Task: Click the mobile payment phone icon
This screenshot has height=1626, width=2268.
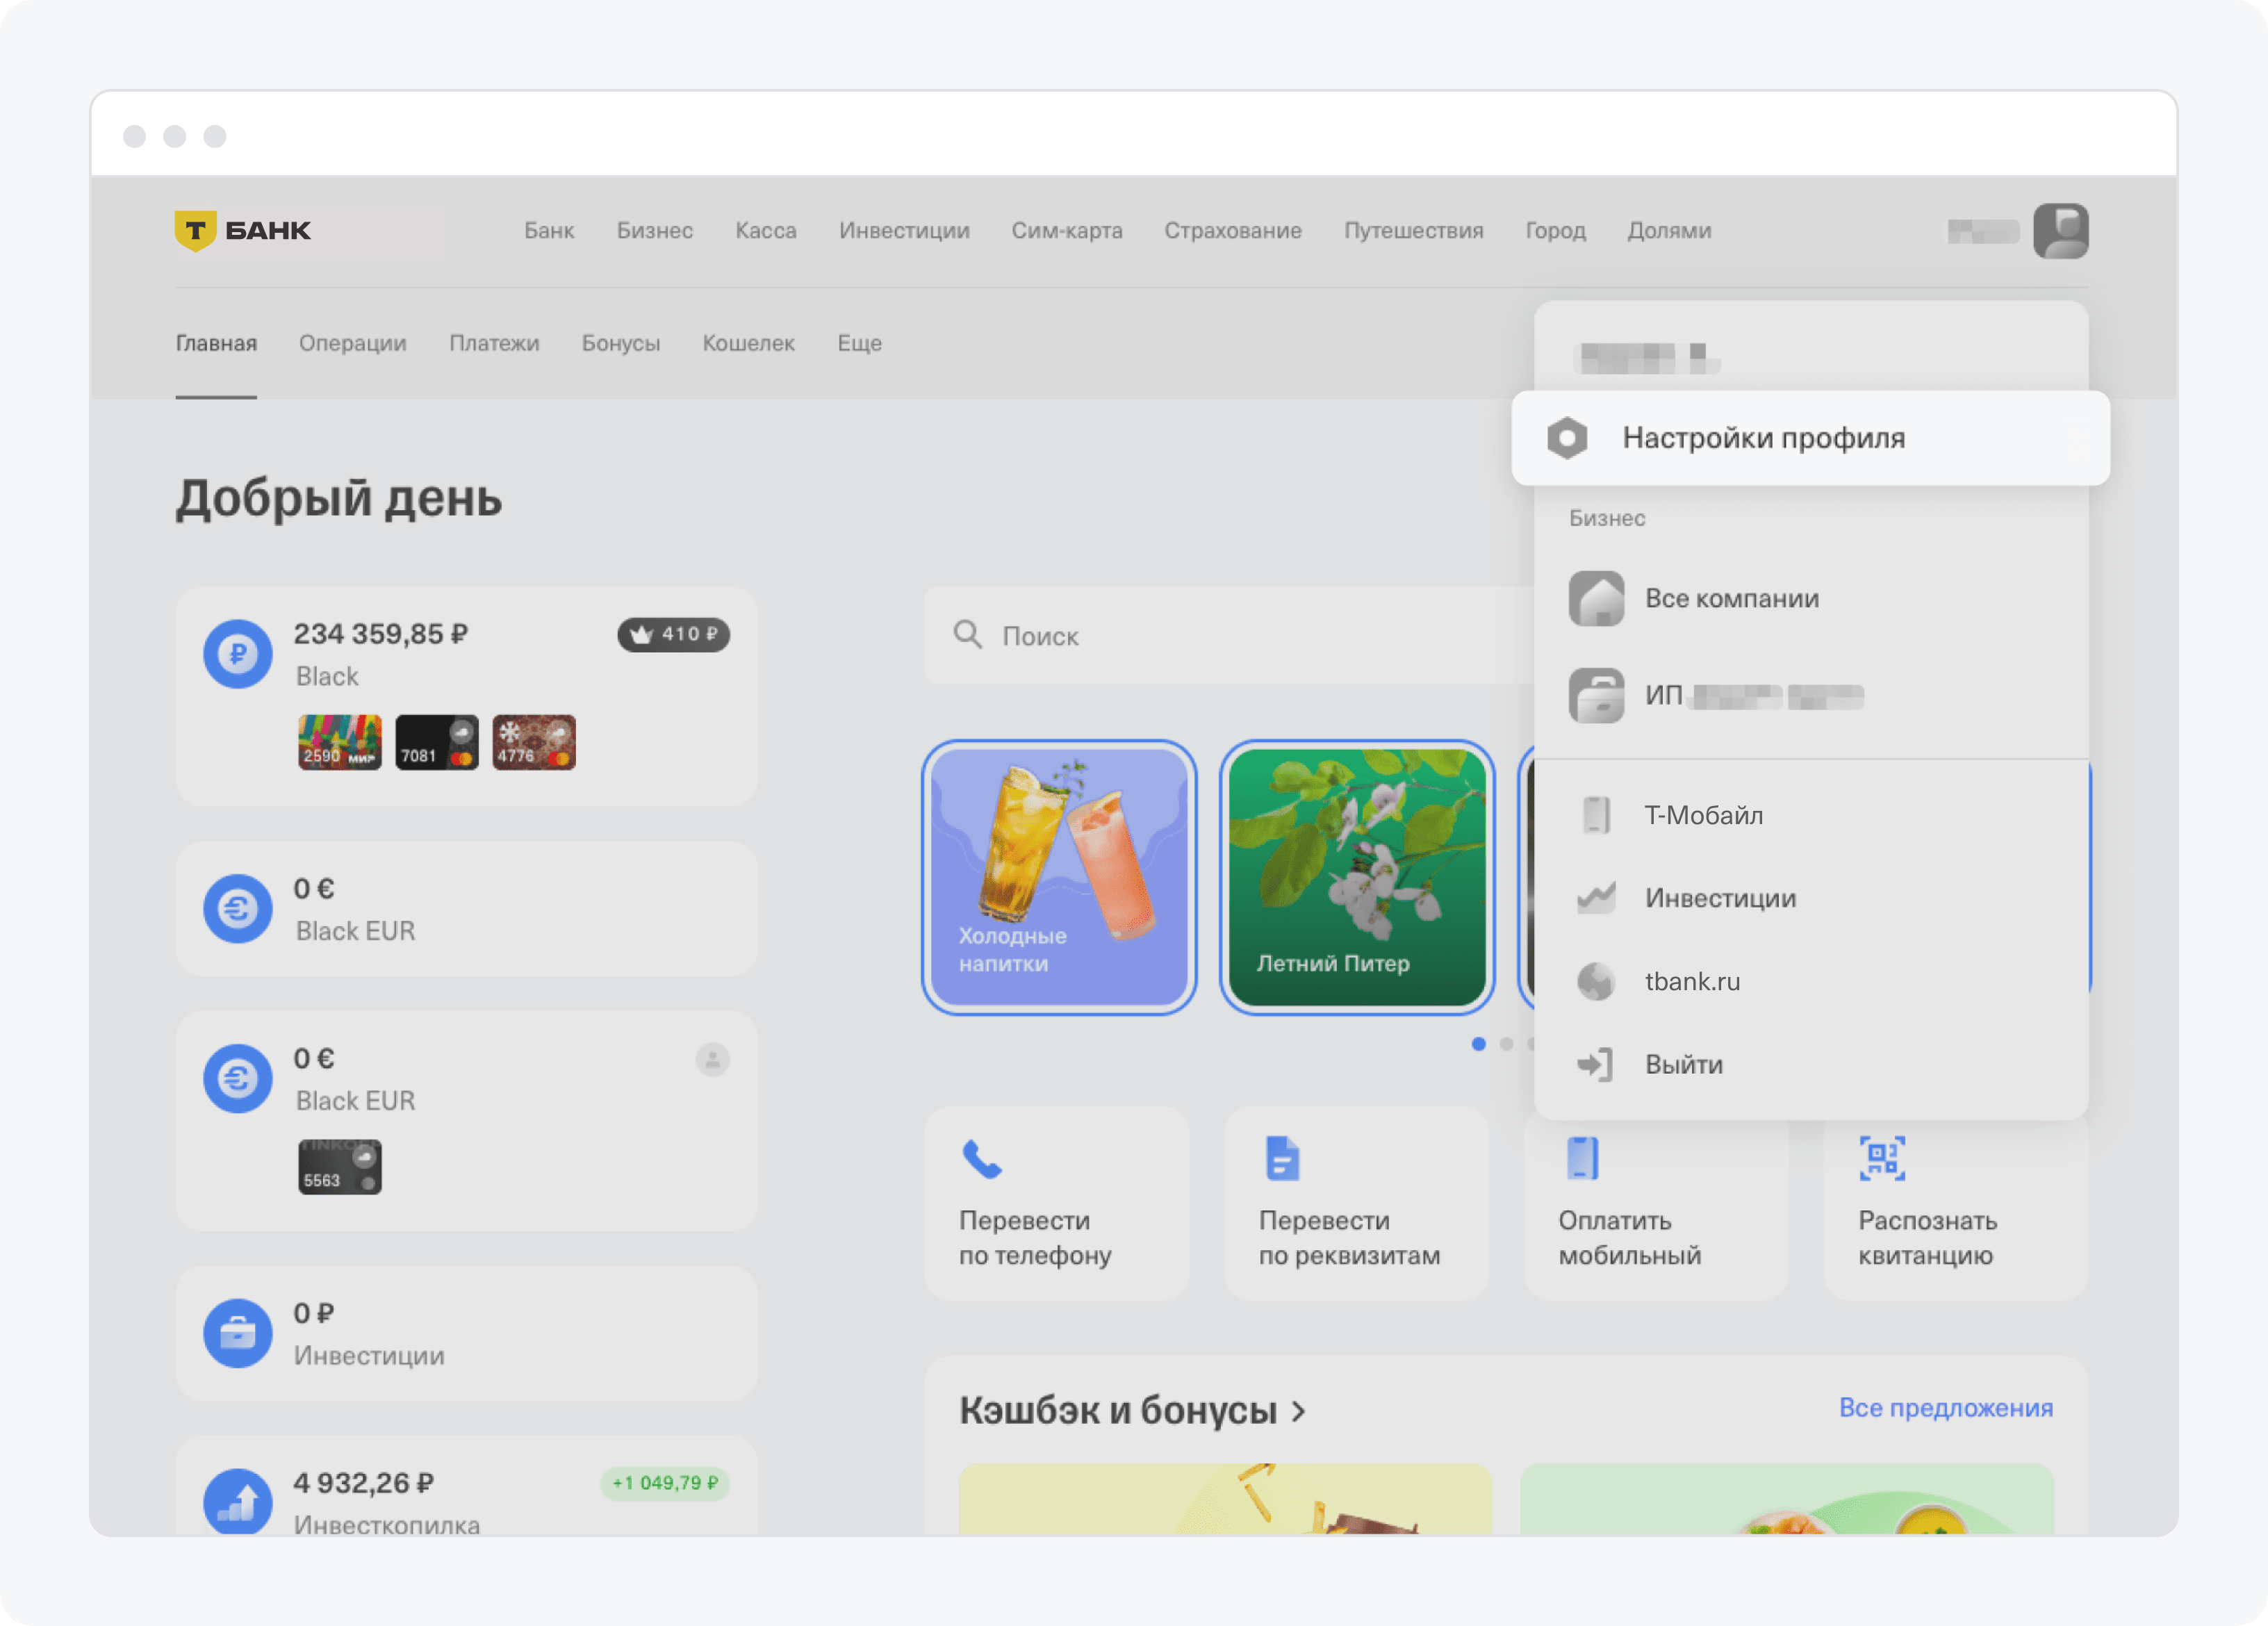Action: 1582,1158
